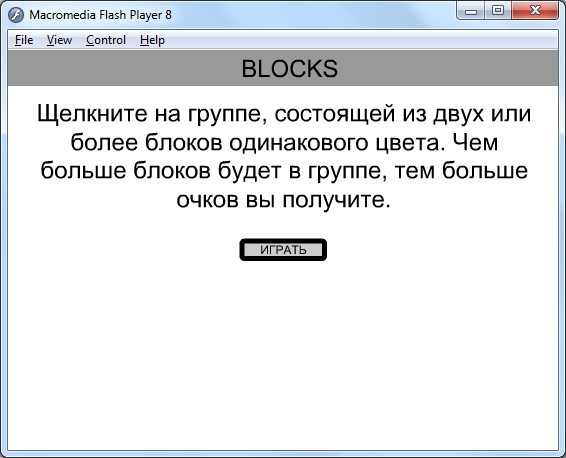Click the Flash Player icon in title bar
Viewport: 566px width, 458px height.
[16, 15]
